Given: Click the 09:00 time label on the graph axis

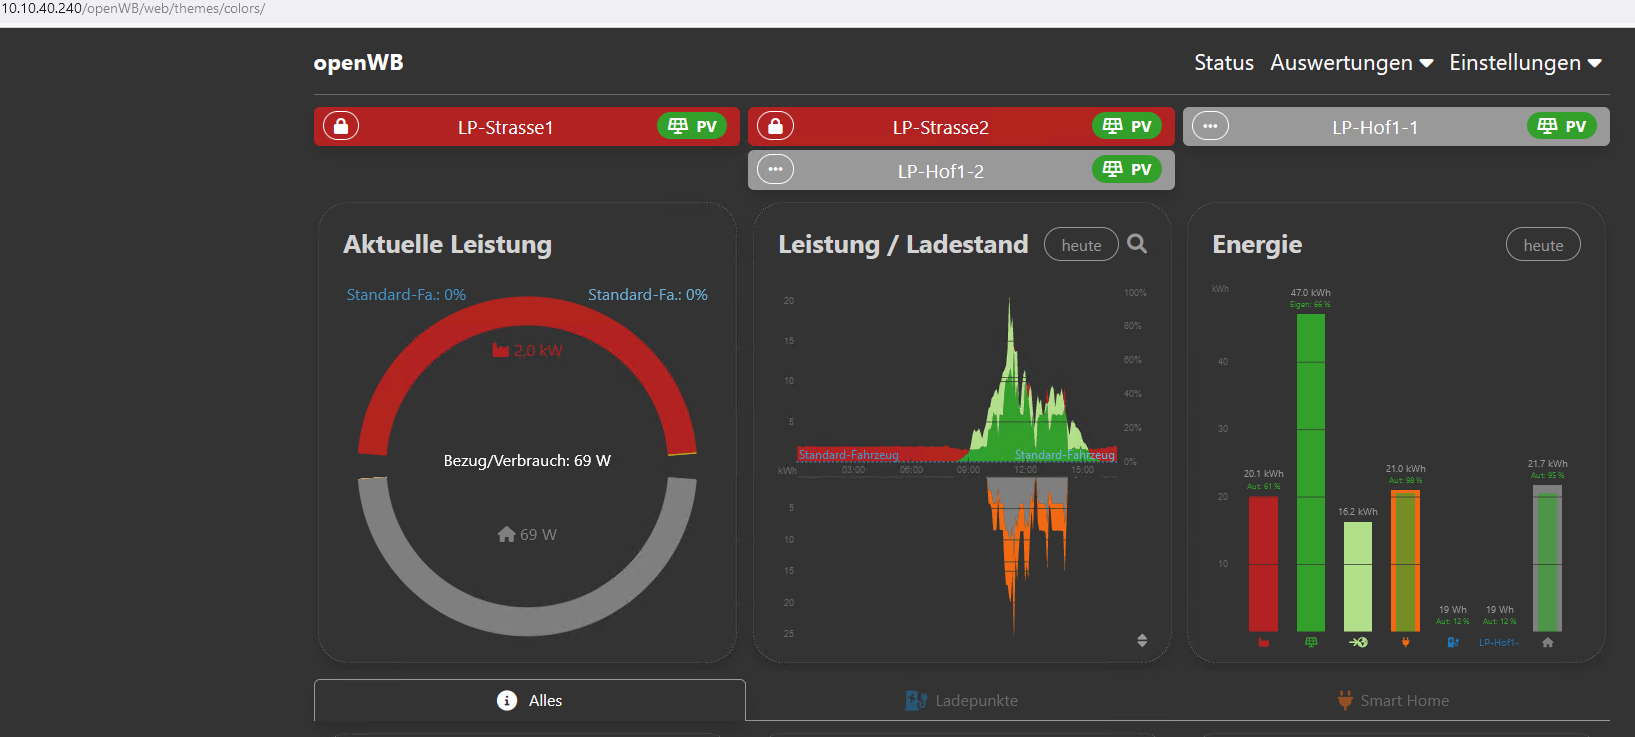Looking at the screenshot, I should pyautogui.click(x=969, y=470).
